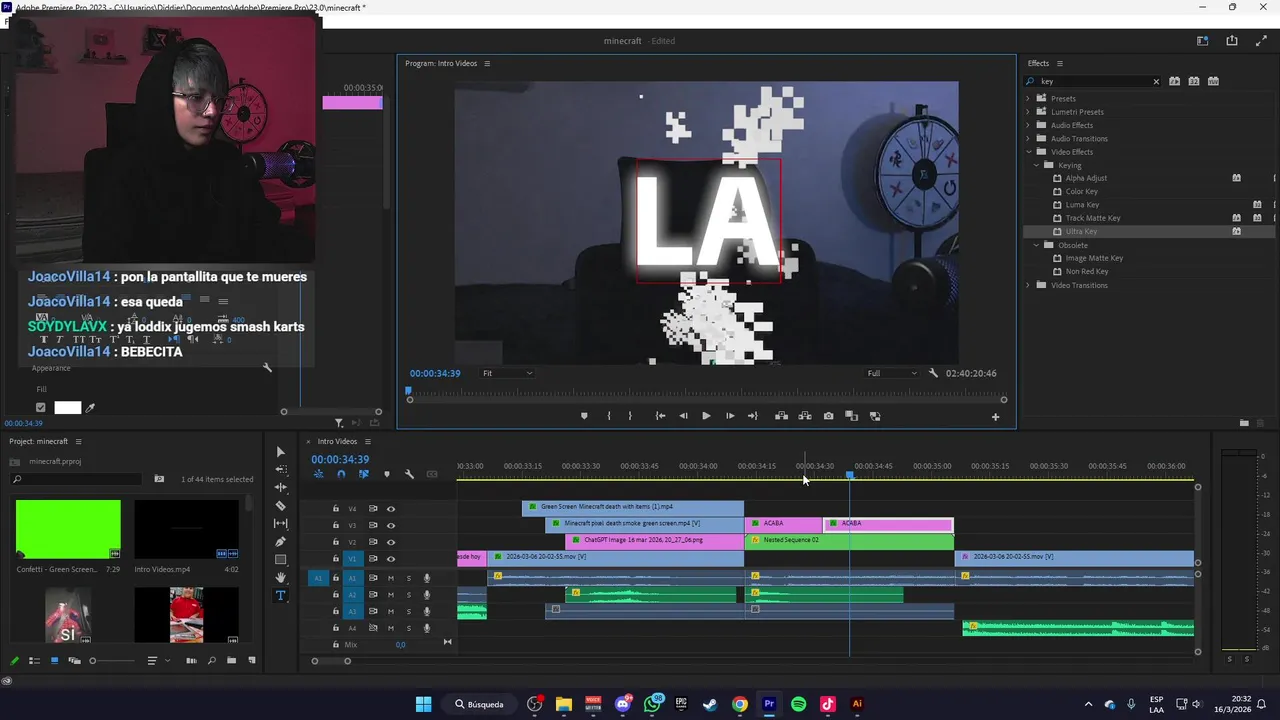Open the Quick Export icon in top bar

point(1232,41)
